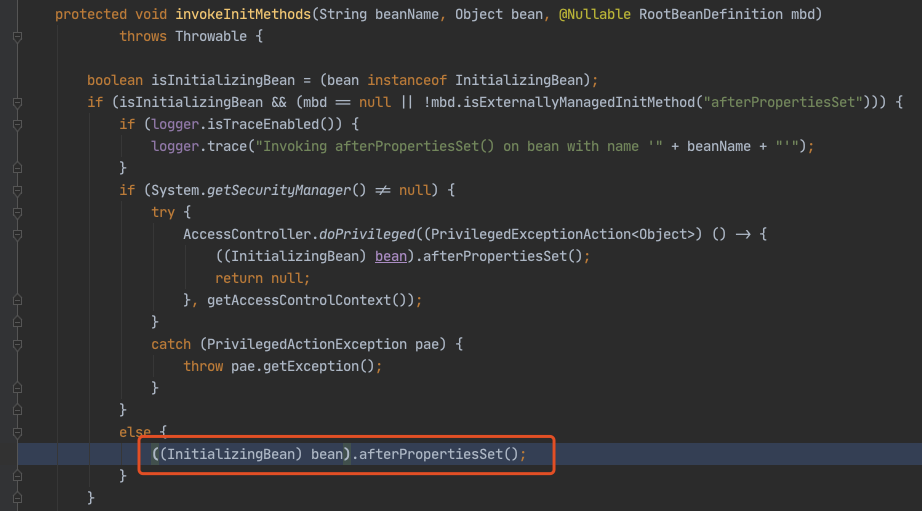The image size is (922, 511).
Task: Click the "void" return type
Action: point(151,14)
